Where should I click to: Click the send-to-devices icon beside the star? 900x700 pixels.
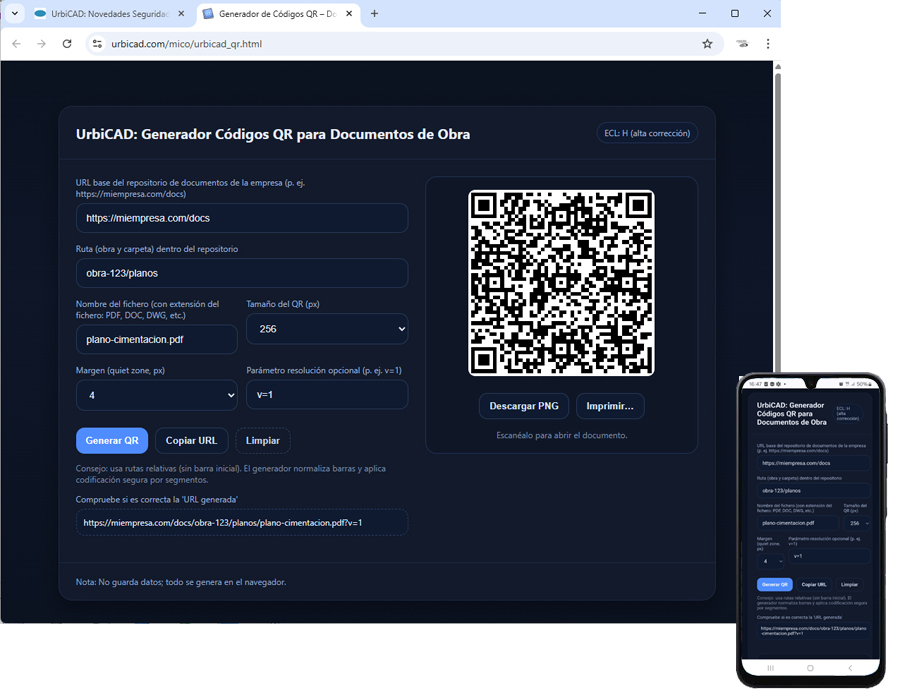tap(741, 44)
